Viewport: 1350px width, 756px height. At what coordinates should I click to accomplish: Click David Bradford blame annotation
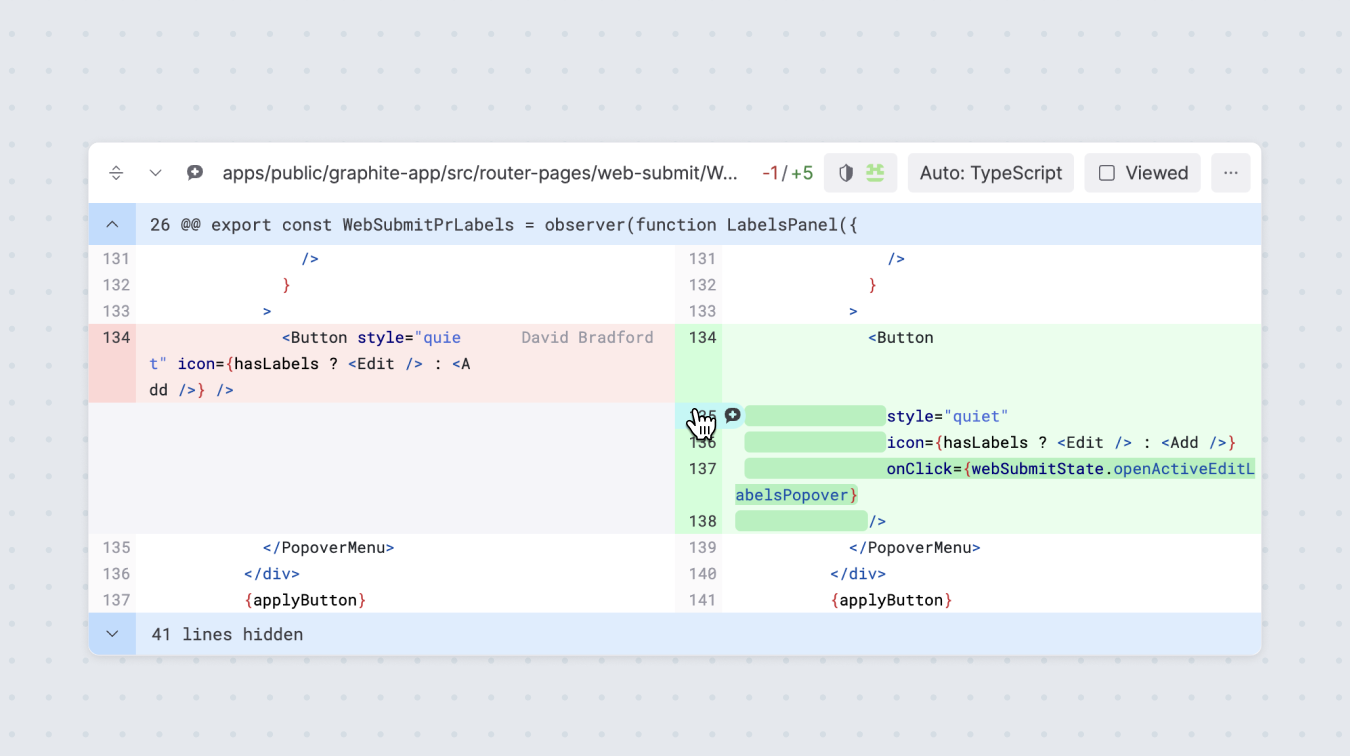pos(587,338)
